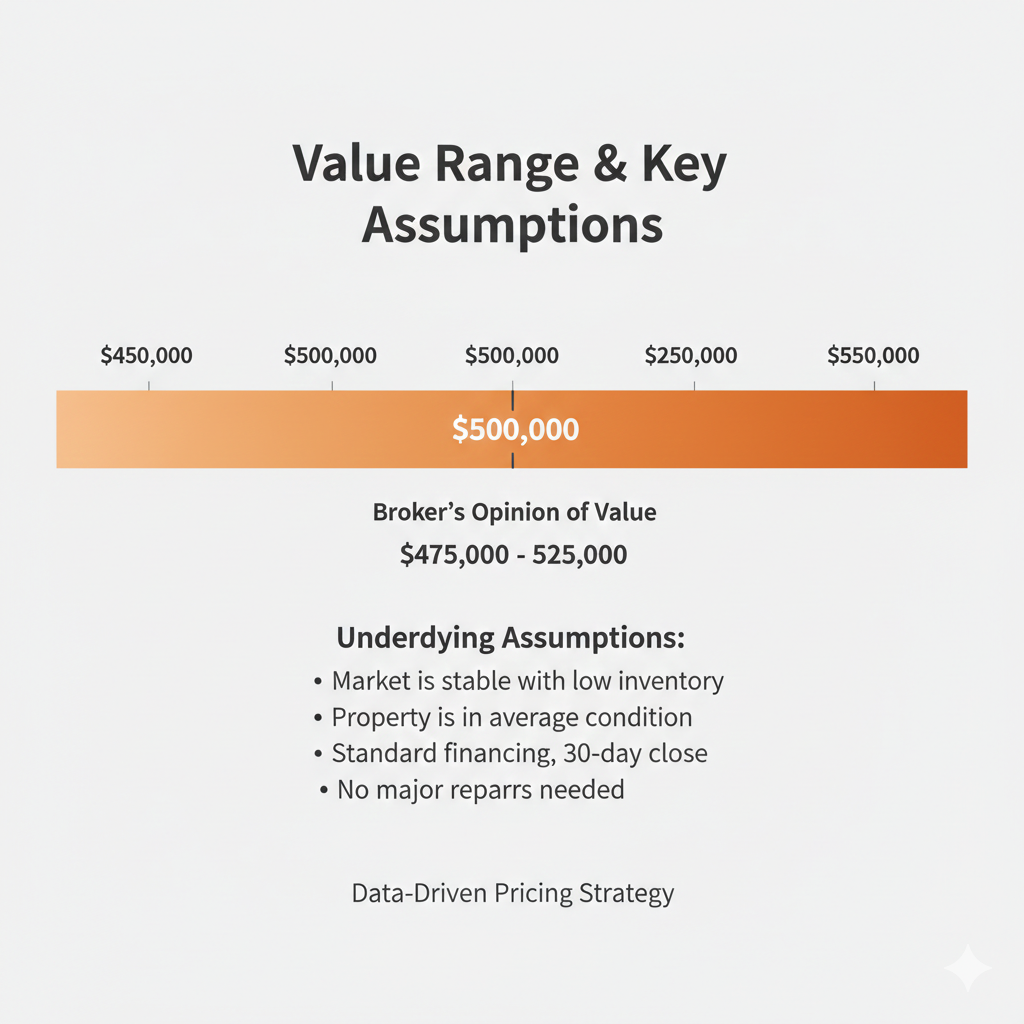Click the $475,000 - 525,000 range text
Image resolution: width=1024 pixels, height=1024 pixels.
513,554
